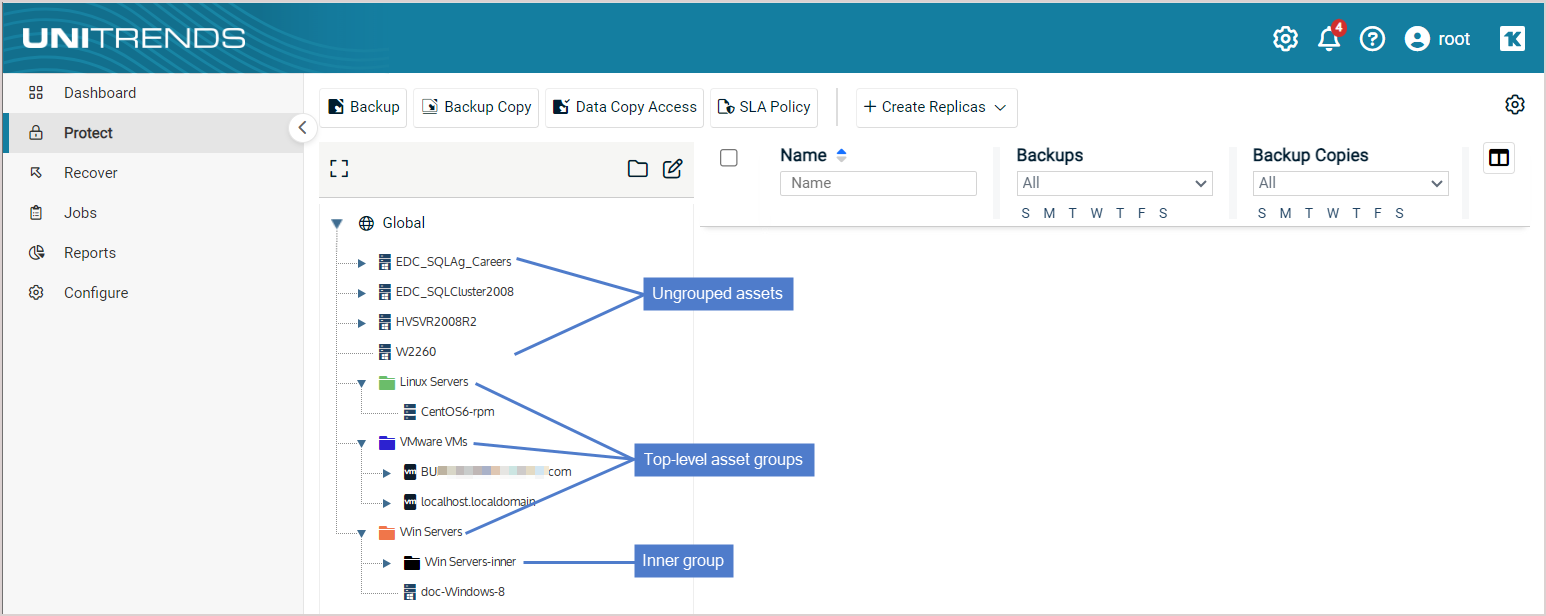Click the edit pencil icon above the asset tree

click(x=673, y=169)
